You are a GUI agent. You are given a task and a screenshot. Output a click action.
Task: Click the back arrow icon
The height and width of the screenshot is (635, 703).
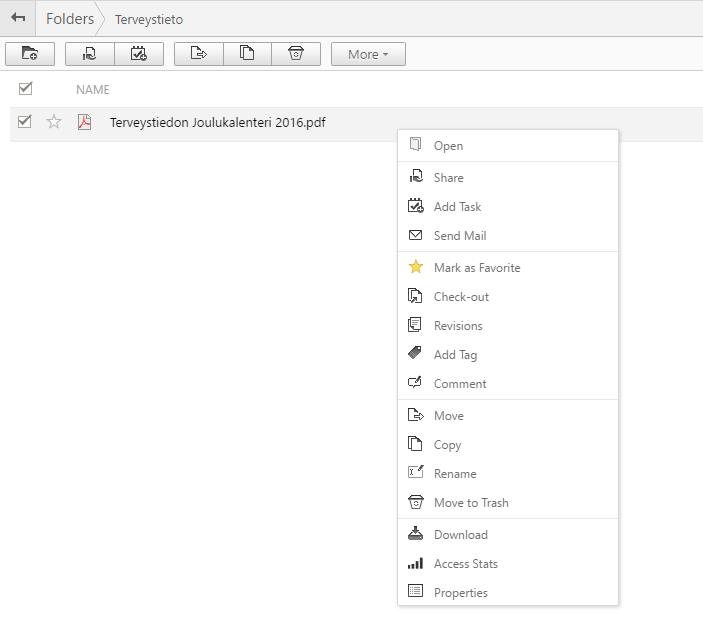pos(18,18)
